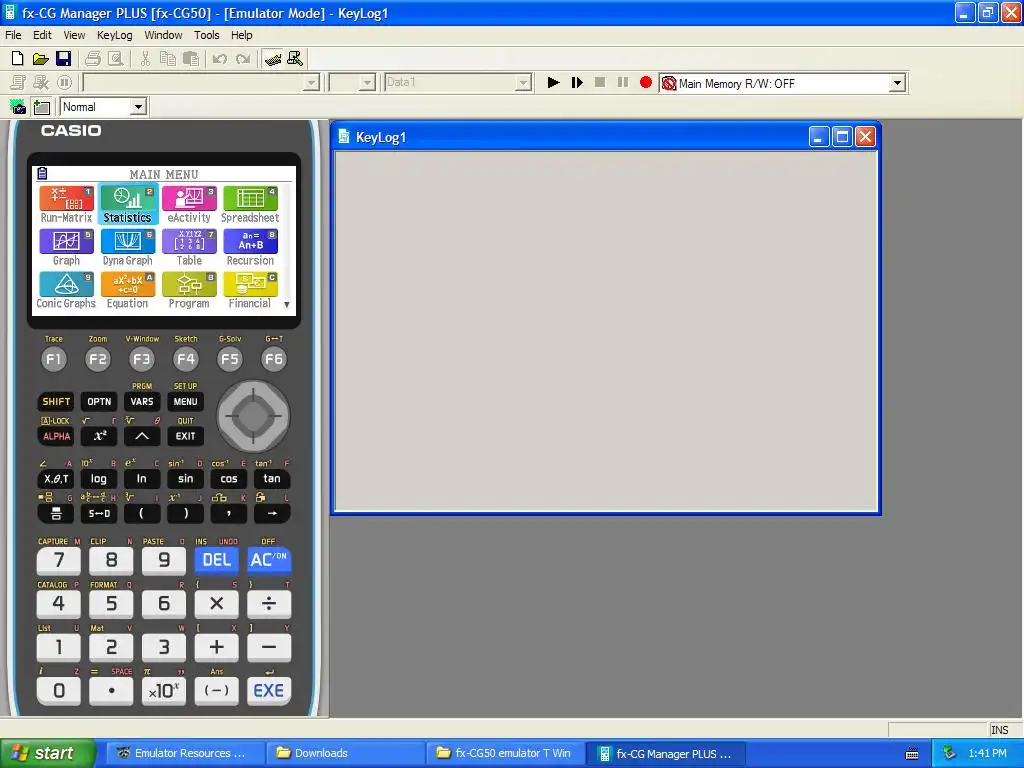Open the Dyna Graph app icon
The width and height of the screenshot is (1024, 768).
point(127,248)
